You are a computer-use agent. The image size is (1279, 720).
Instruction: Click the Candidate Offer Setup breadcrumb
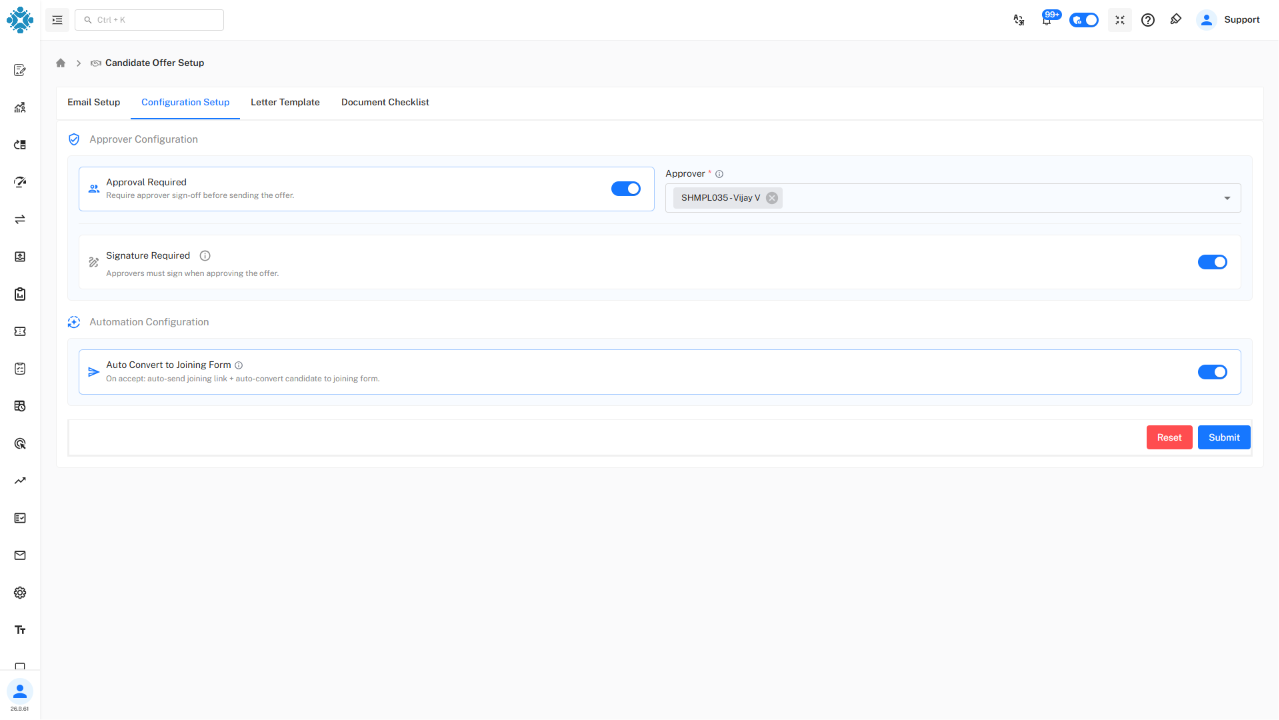coord(155,63)
